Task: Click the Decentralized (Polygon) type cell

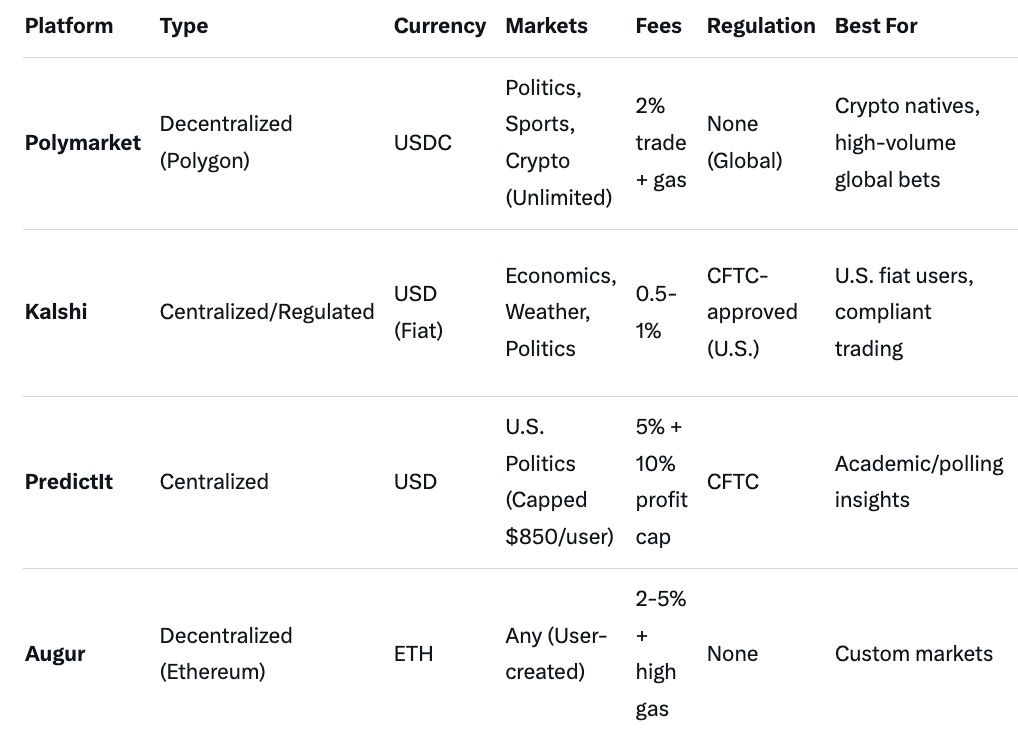Action: [226, 142]
